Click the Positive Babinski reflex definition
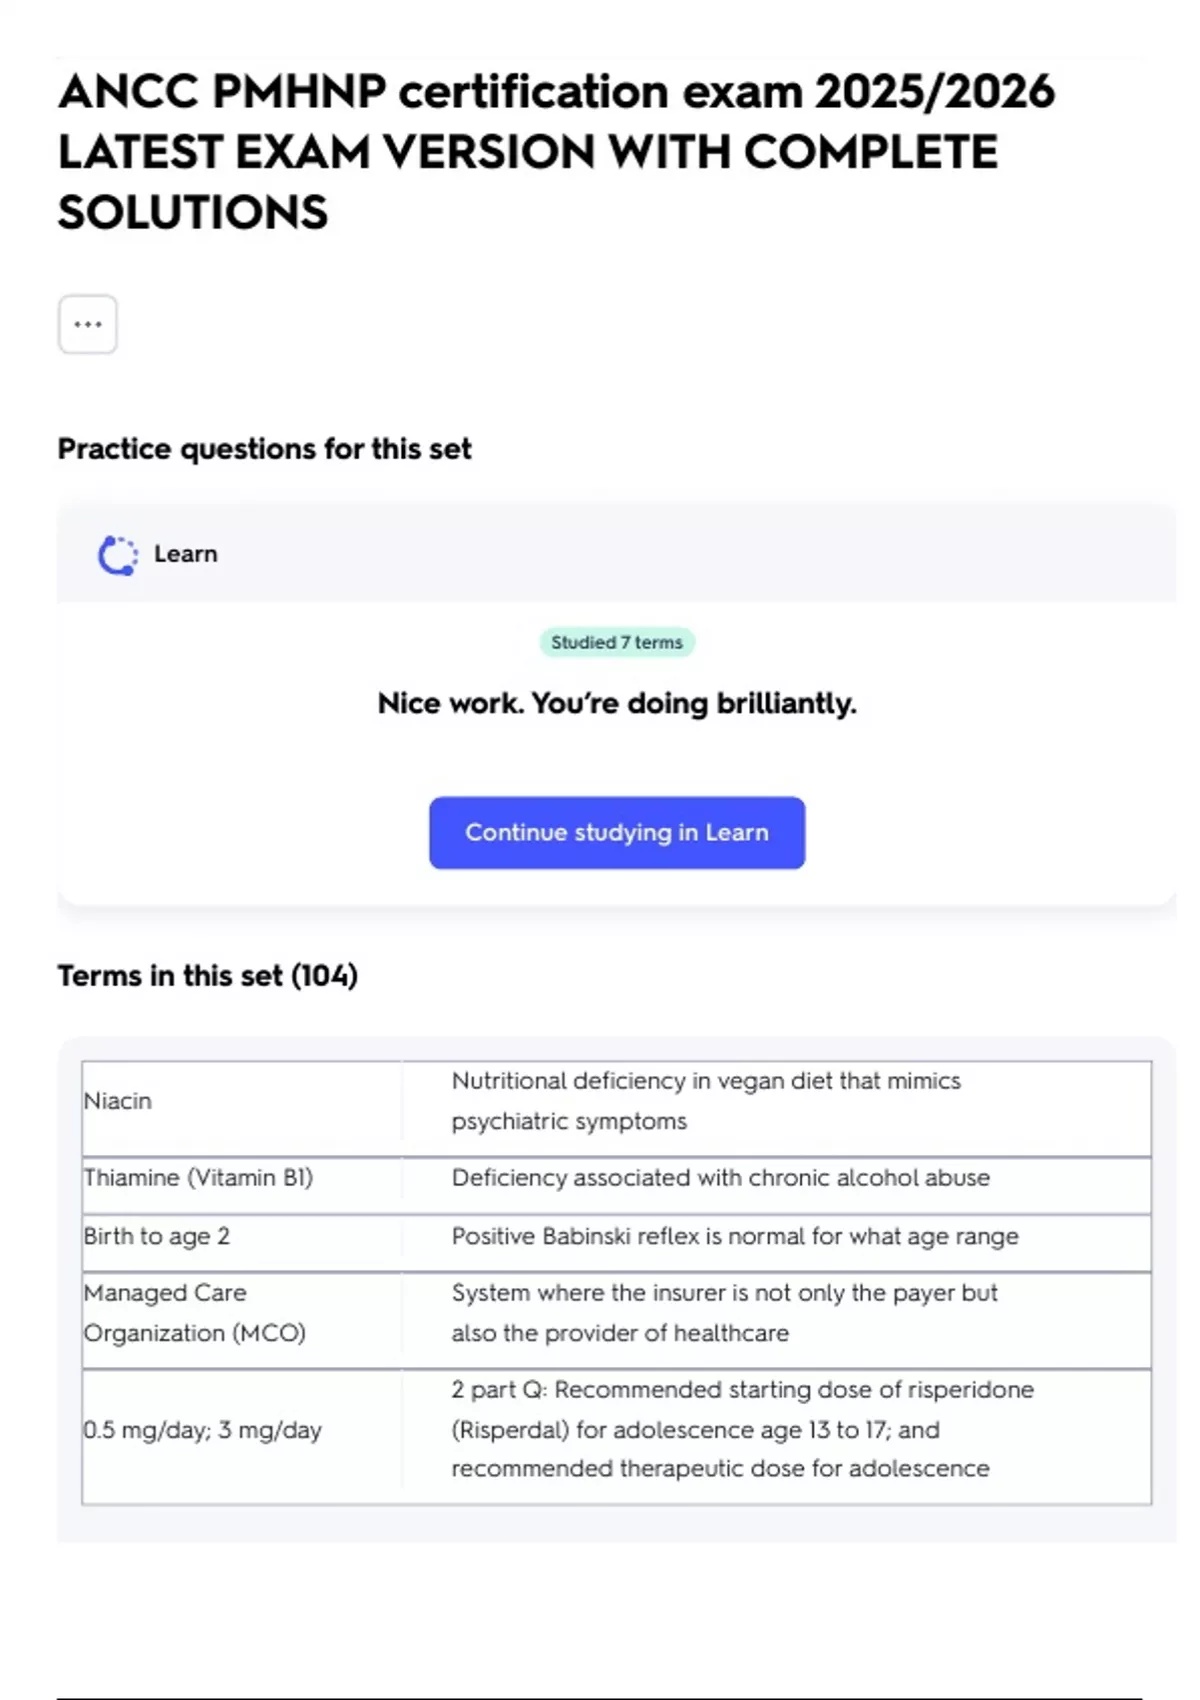Viewport: 1200px width, 1700px height. (x=734, y=1236)
